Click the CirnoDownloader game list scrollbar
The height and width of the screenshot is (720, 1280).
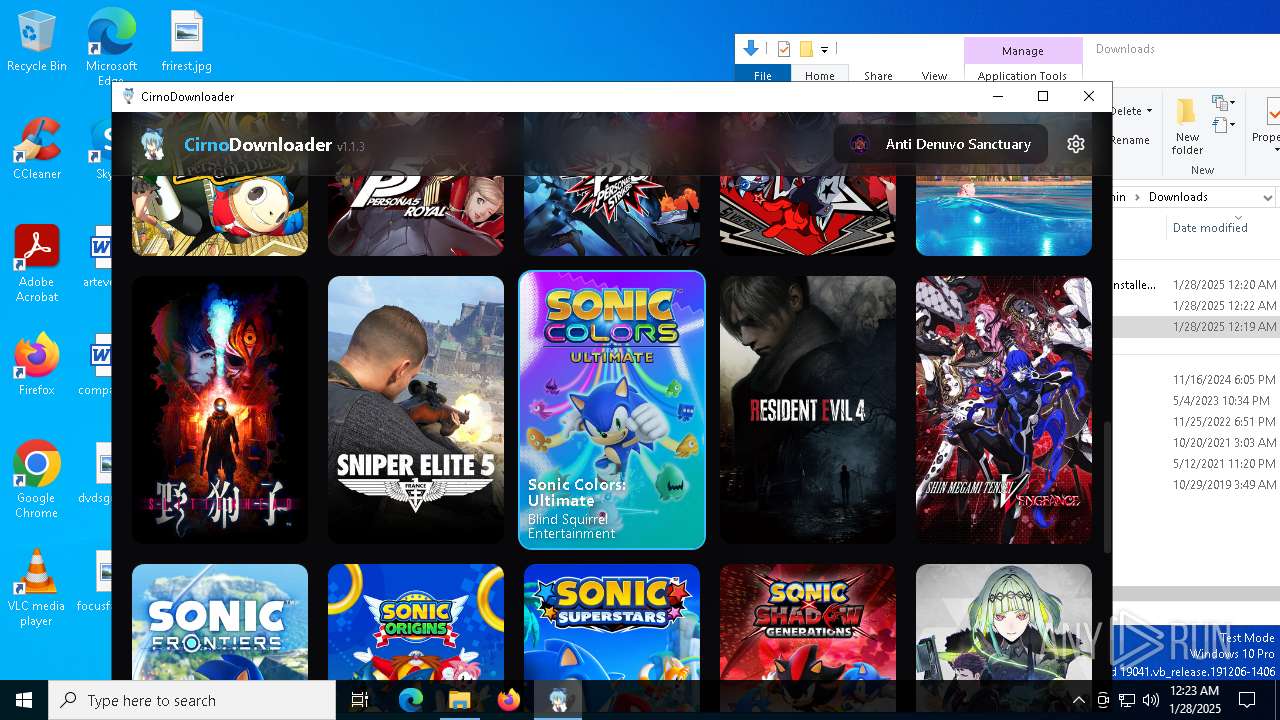[x=1107, y=486]
